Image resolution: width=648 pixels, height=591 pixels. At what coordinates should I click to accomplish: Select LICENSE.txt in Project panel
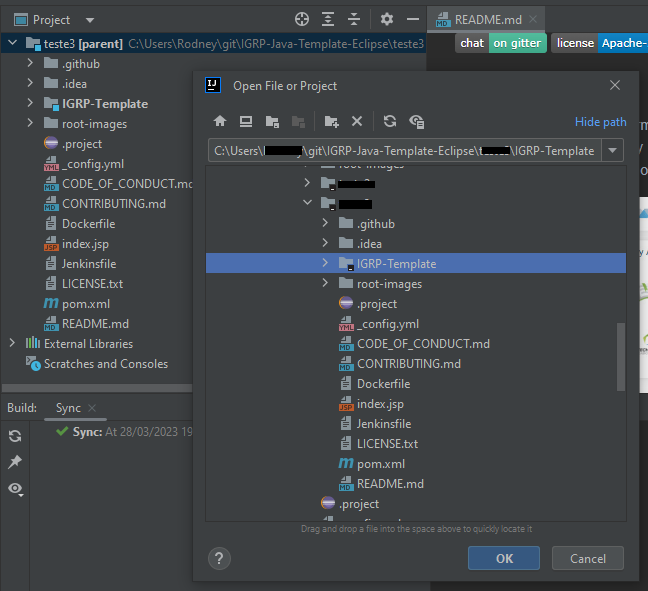coord(84,284)
